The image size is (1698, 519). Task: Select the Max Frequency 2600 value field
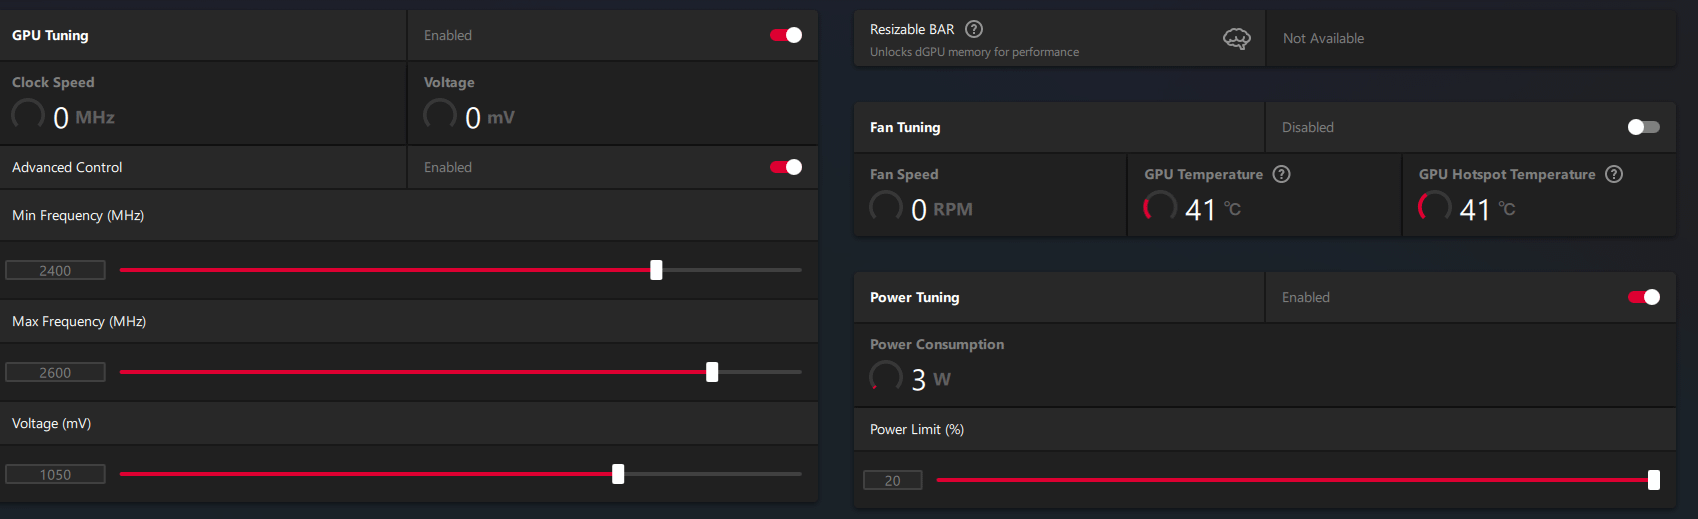[55, 372]
